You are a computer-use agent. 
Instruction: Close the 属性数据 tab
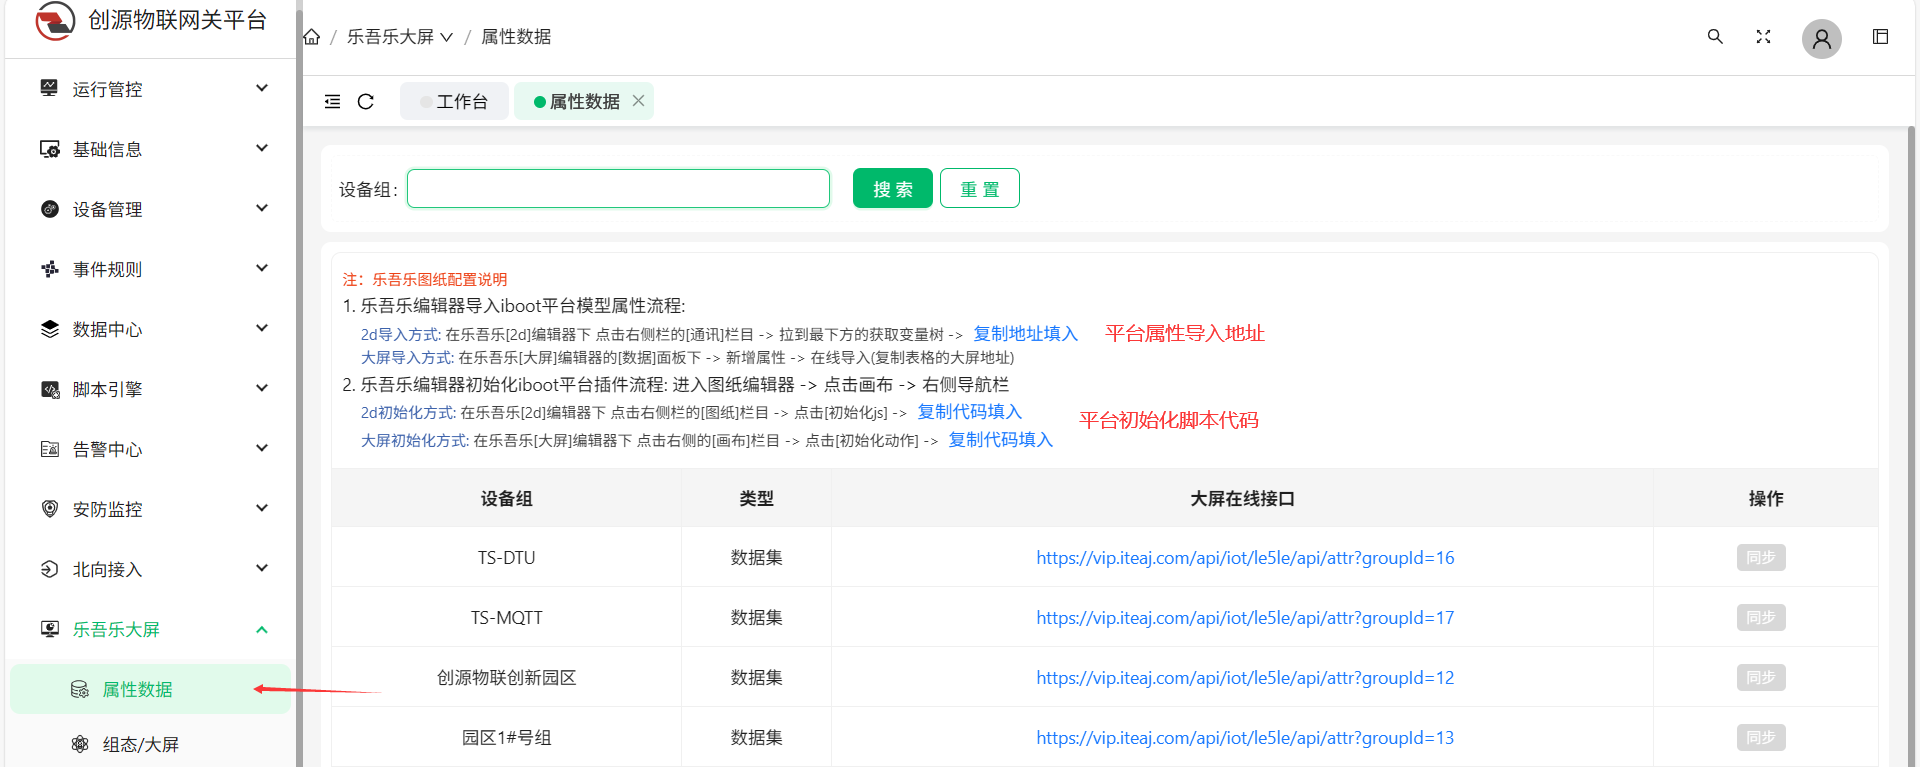(x=638, y=101)
